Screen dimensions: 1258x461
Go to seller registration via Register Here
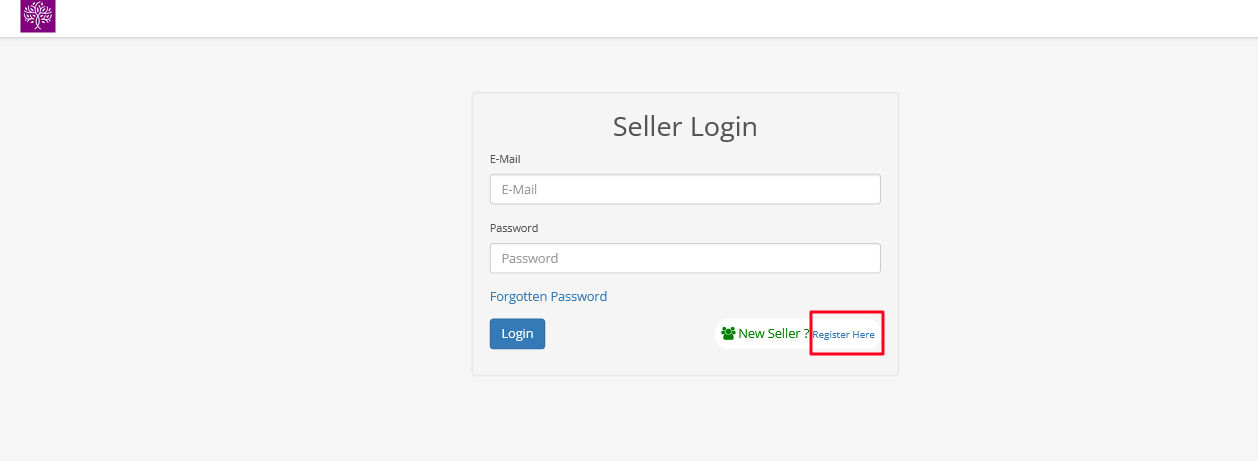pos(843,335)
